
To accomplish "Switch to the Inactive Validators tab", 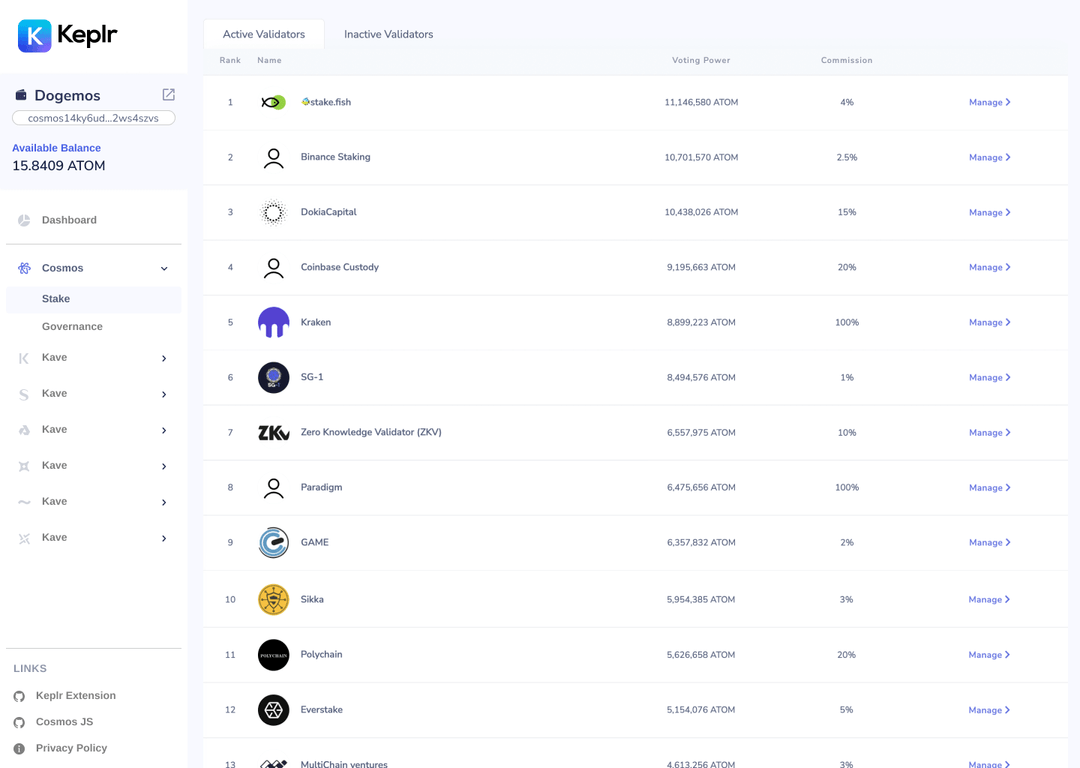I will point(388,34).
